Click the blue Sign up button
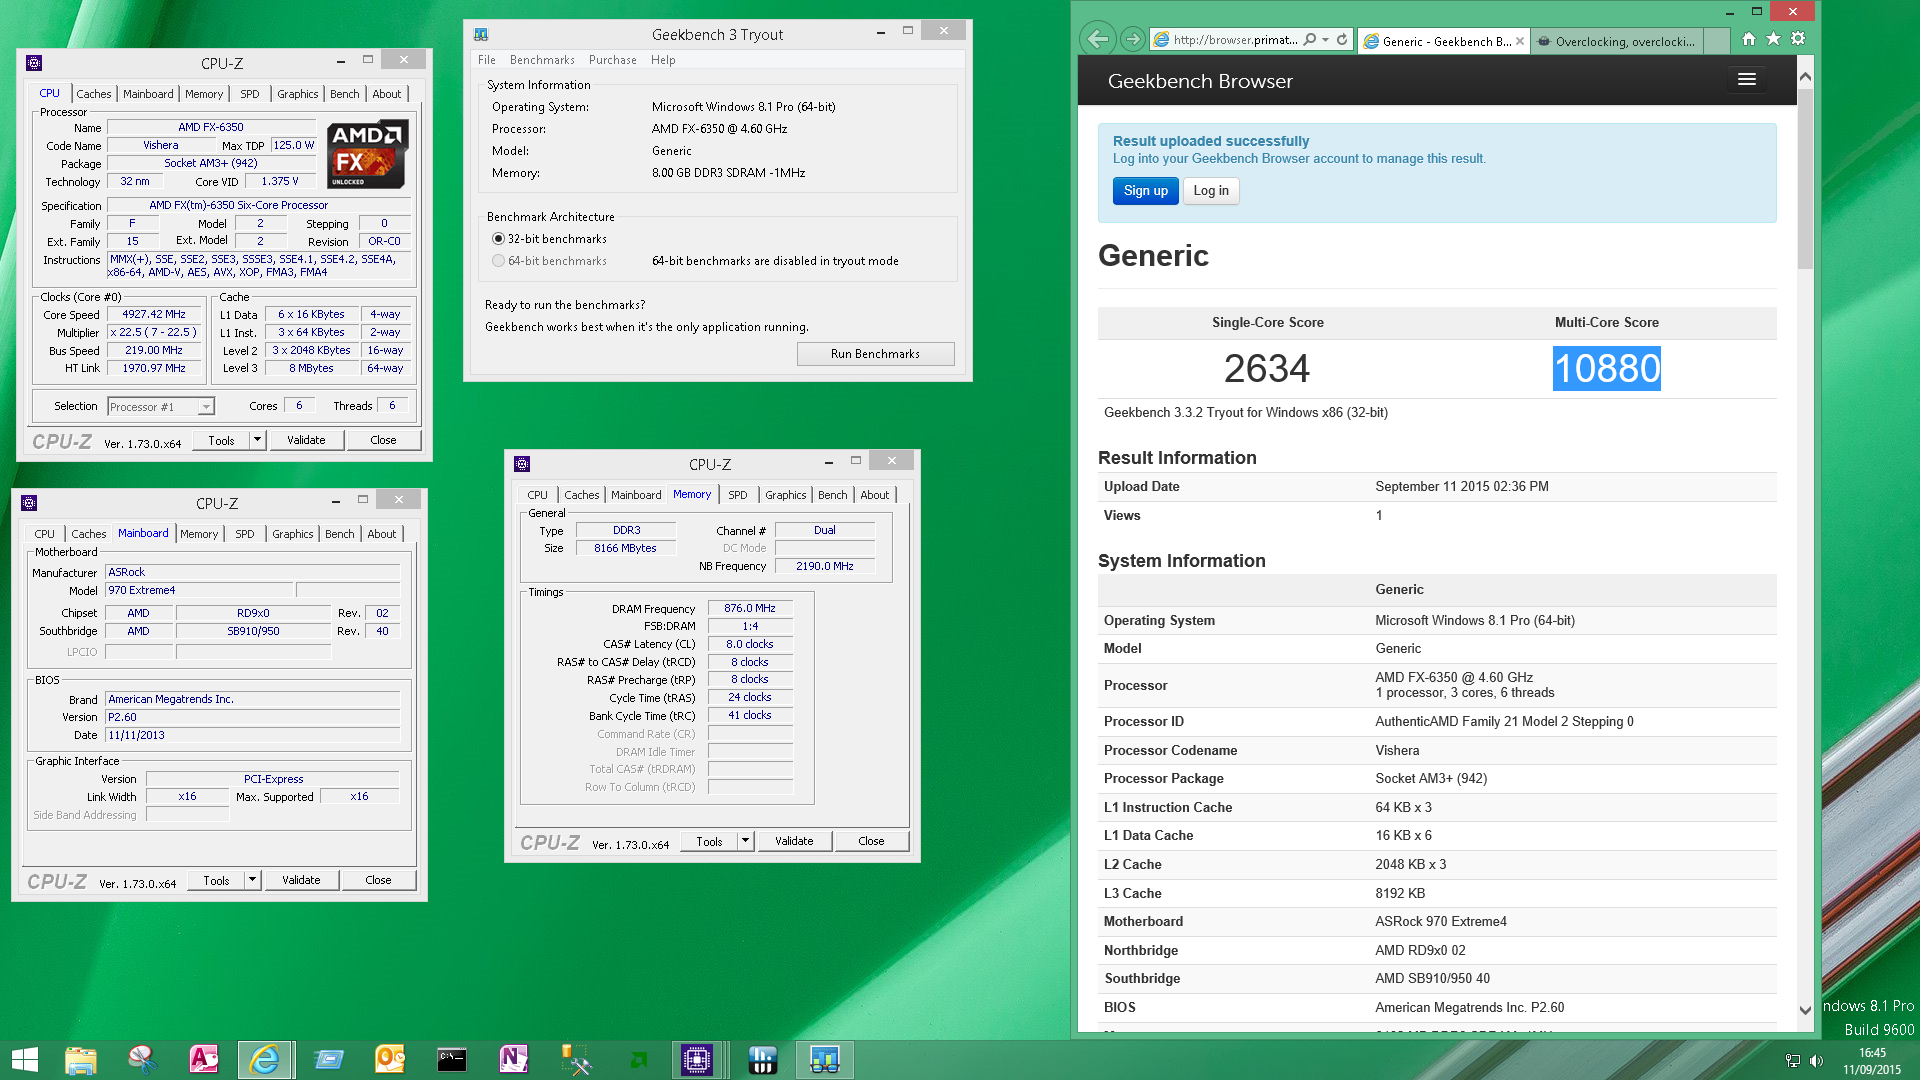Screen dimensions: 1920x1080 point(1145,191)
